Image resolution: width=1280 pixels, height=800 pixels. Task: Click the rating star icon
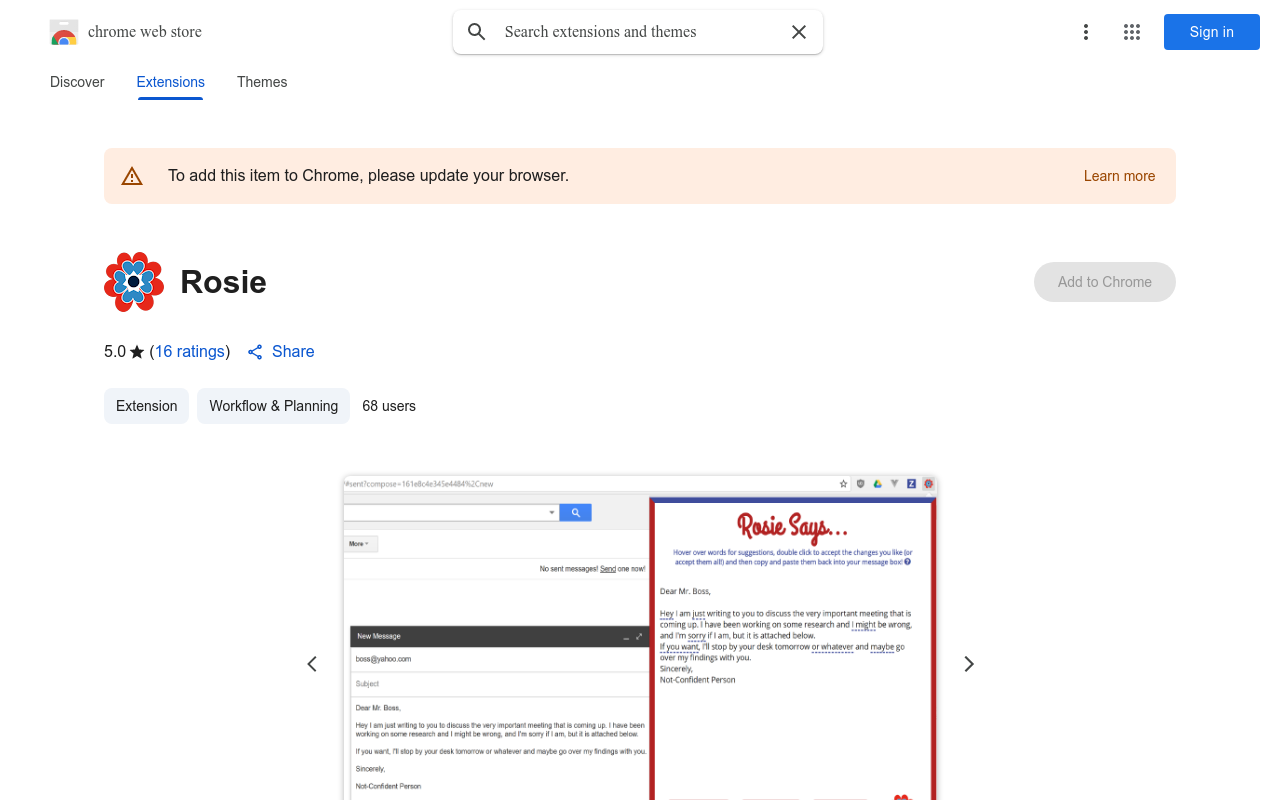tap(137, 352)
